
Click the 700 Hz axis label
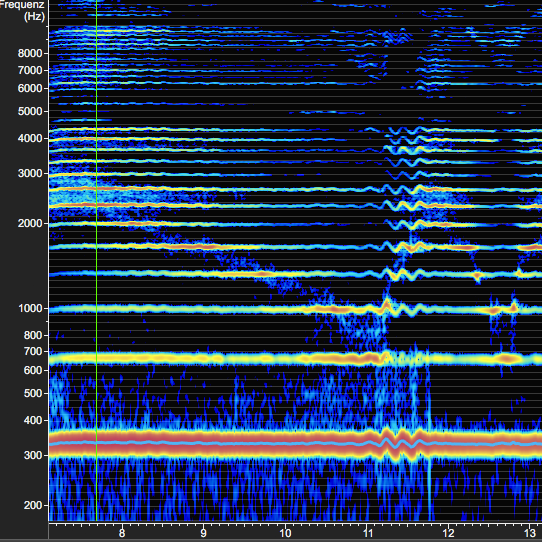tap(33, 352)
